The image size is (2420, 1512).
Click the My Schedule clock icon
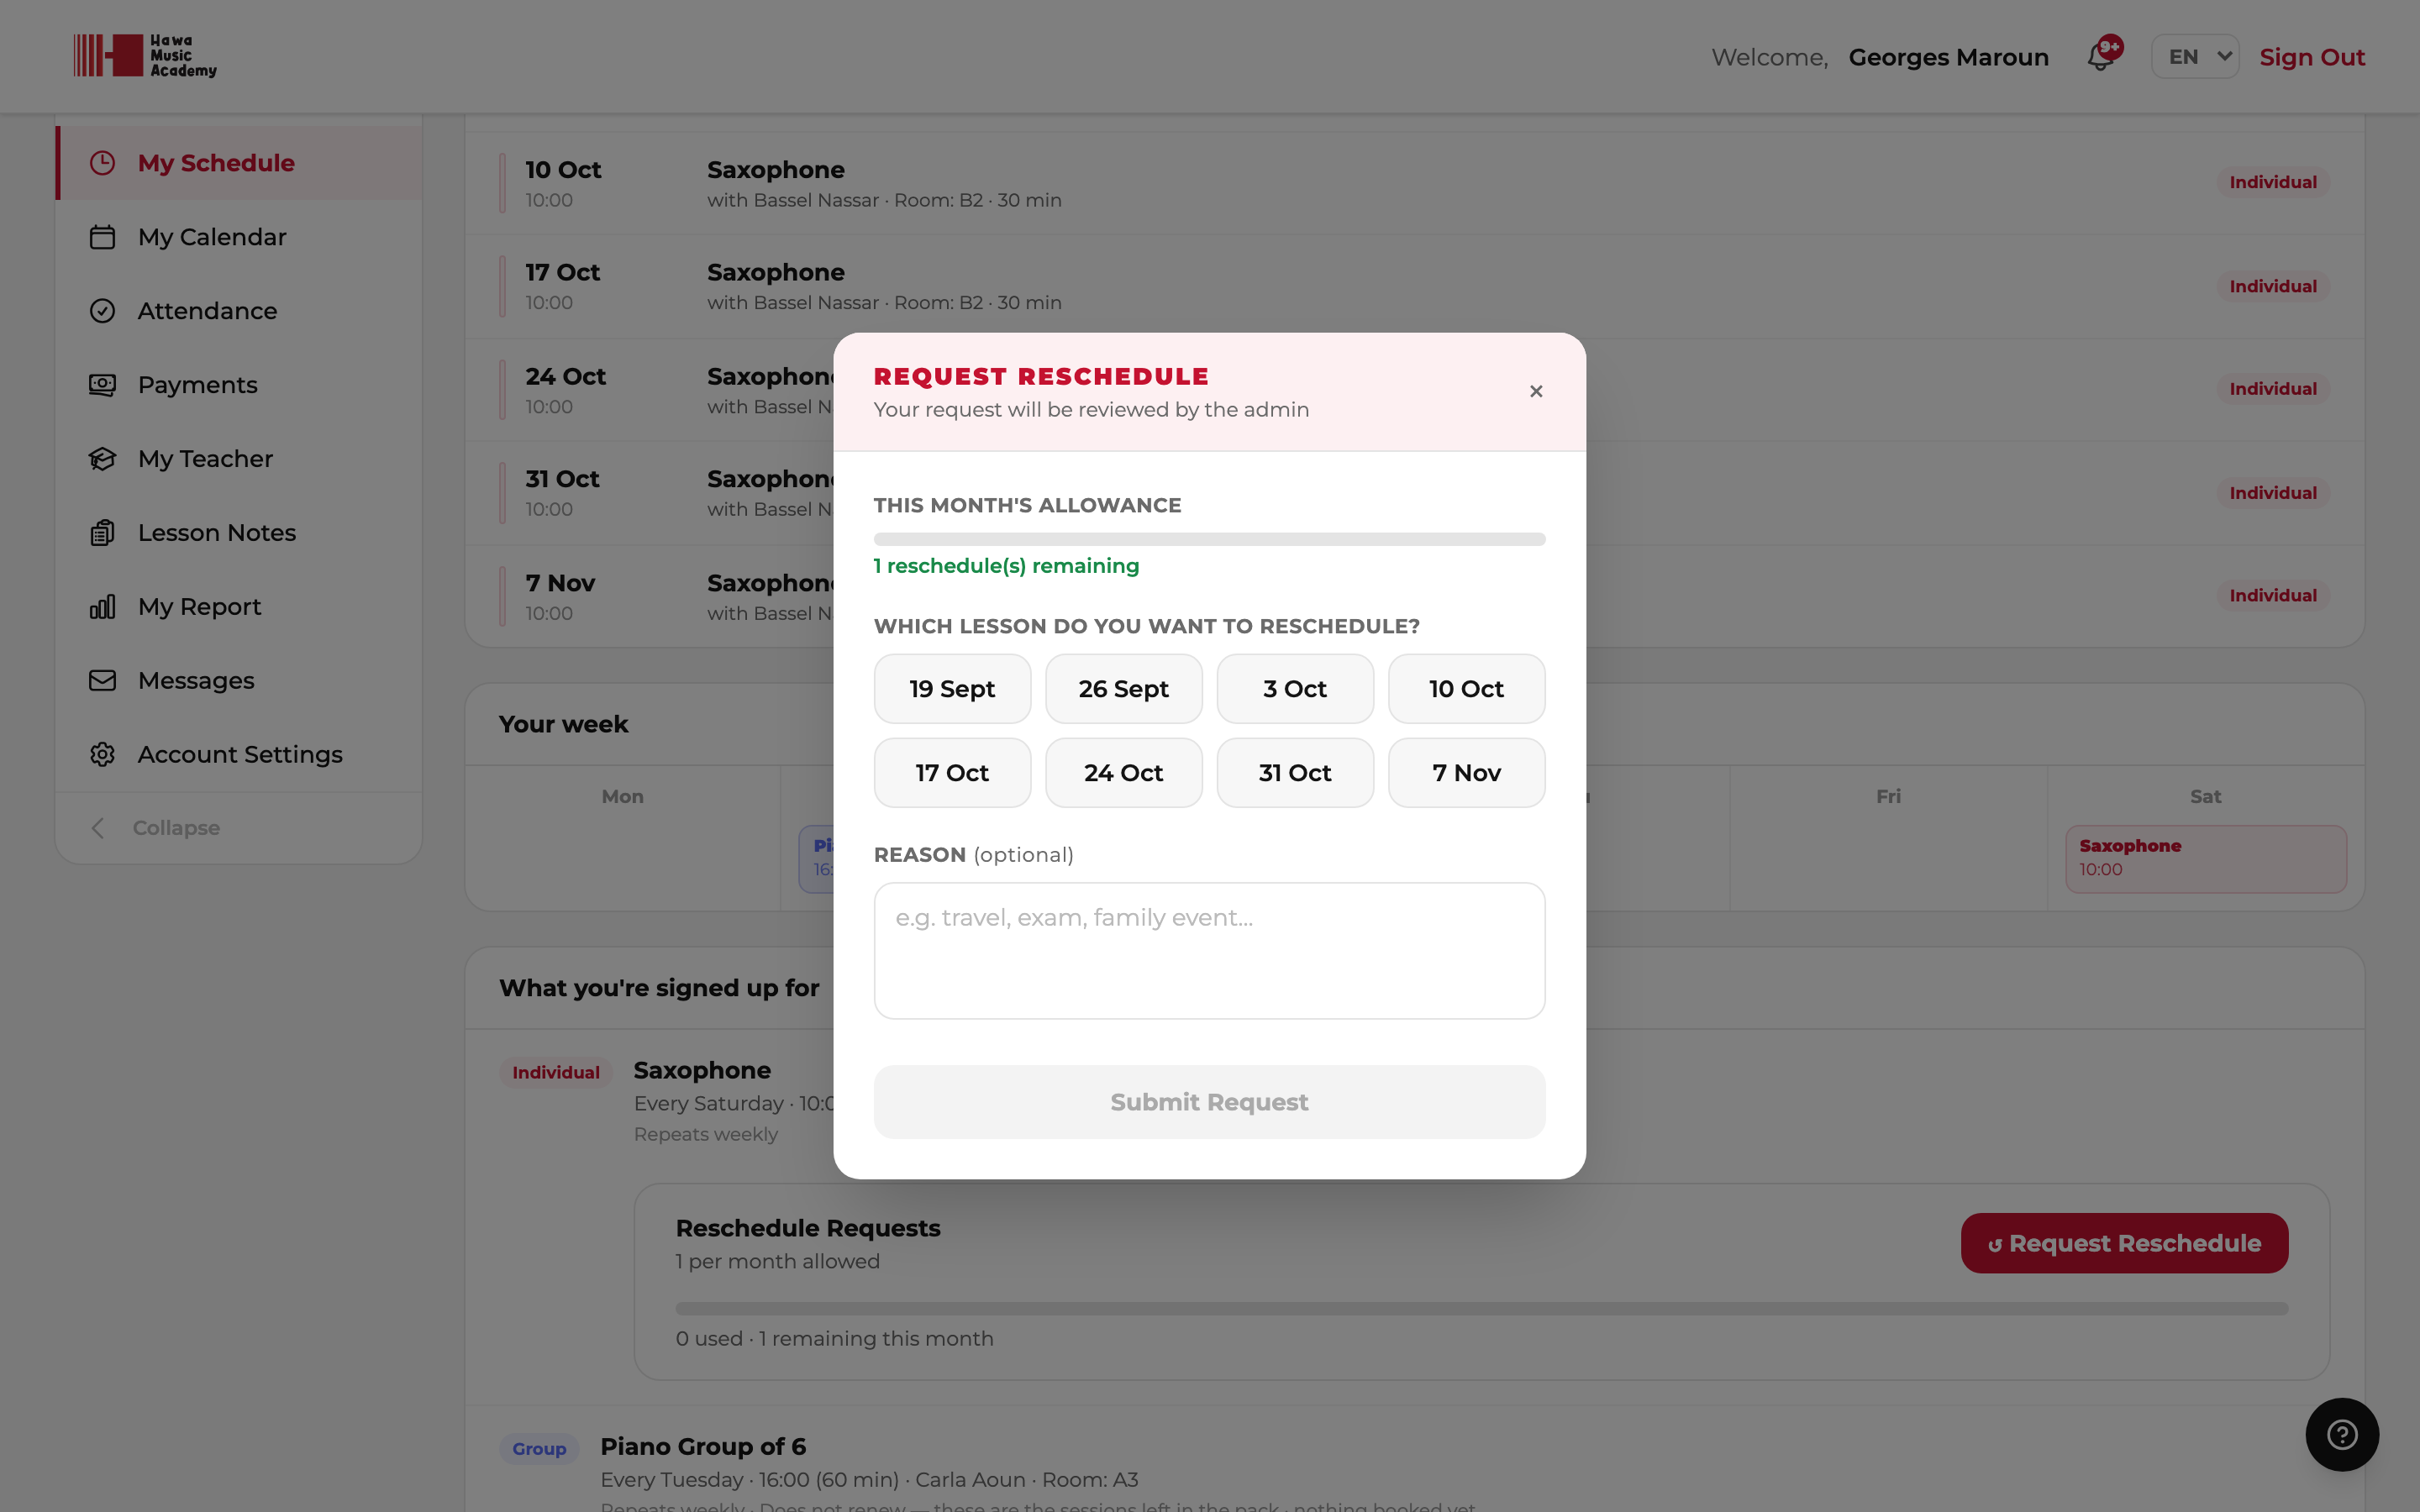[102, 163]
